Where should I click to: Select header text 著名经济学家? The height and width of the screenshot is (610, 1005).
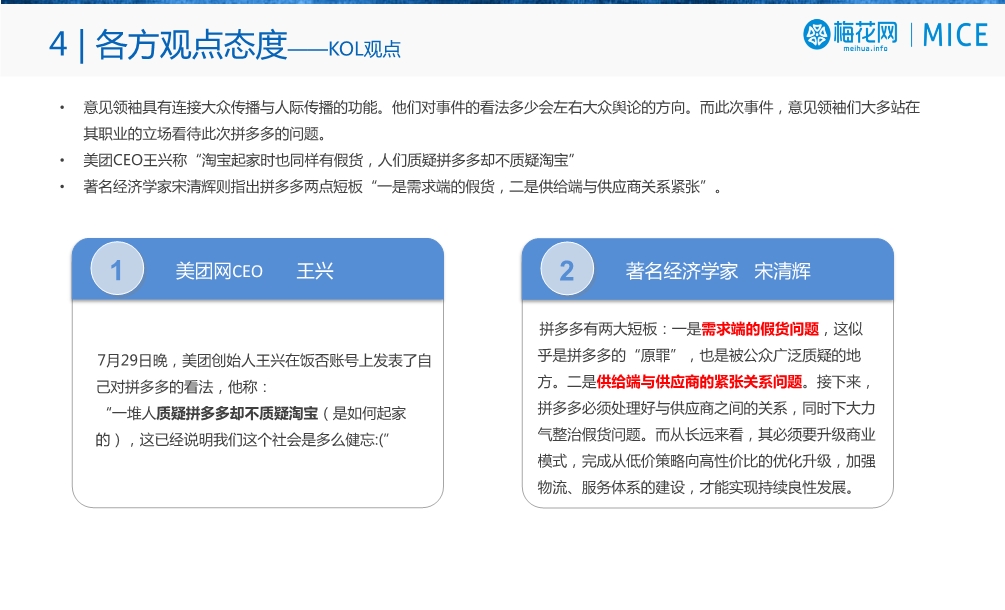(681, 271)
